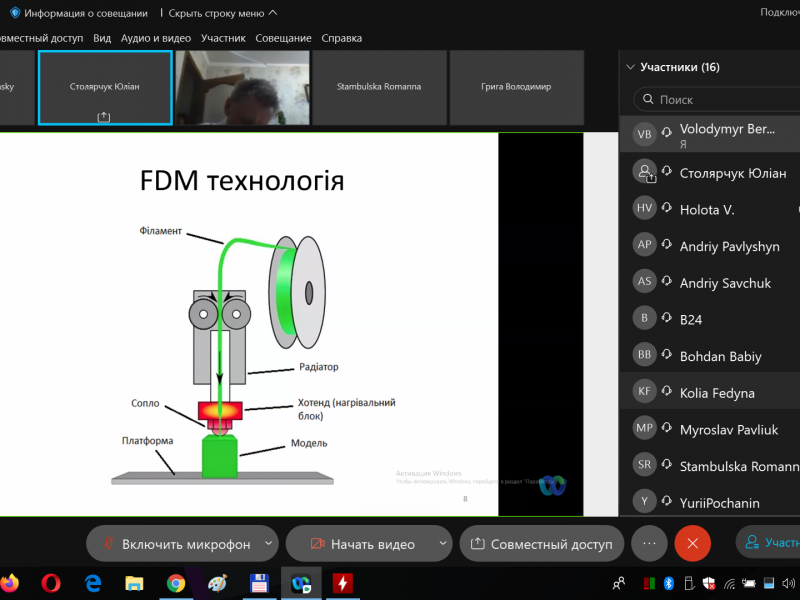Open Opera browser from the taskbar
800x600 pixels.
pos(52,582)
